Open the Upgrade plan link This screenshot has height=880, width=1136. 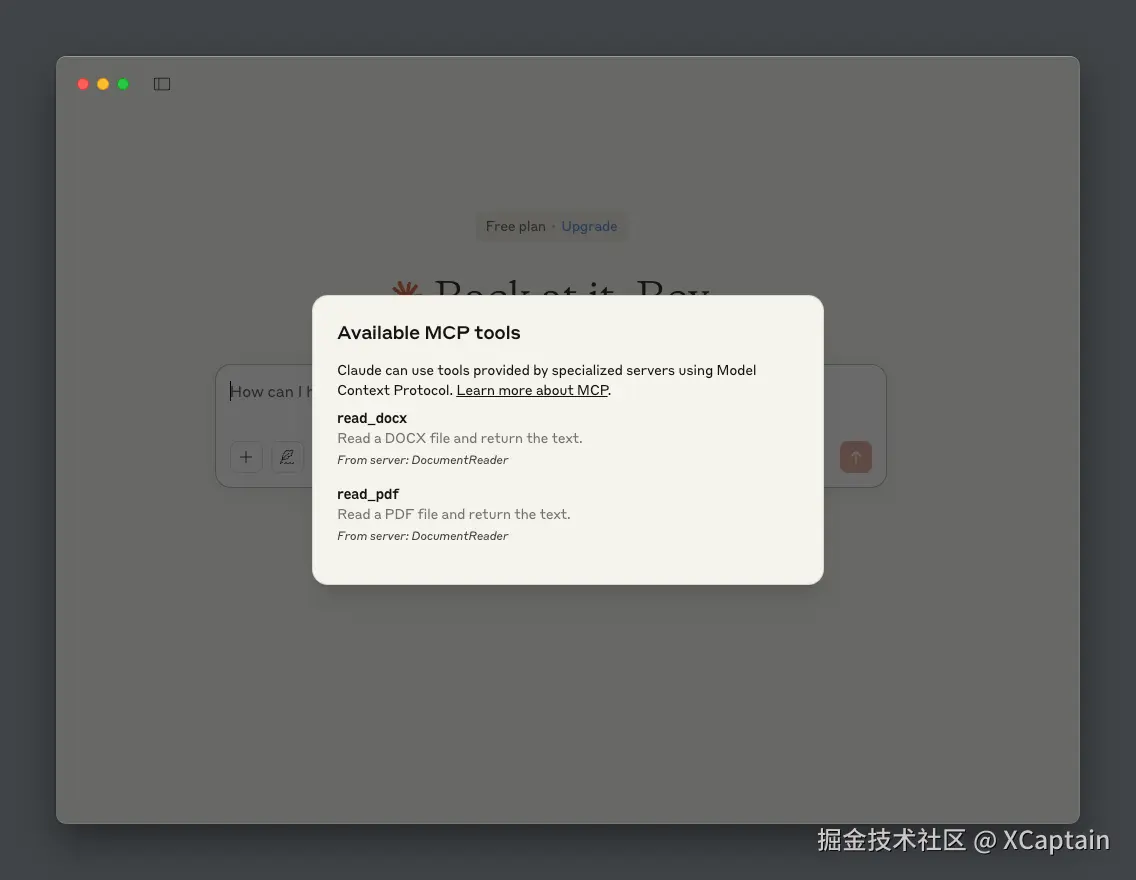(x=589, y=226)
